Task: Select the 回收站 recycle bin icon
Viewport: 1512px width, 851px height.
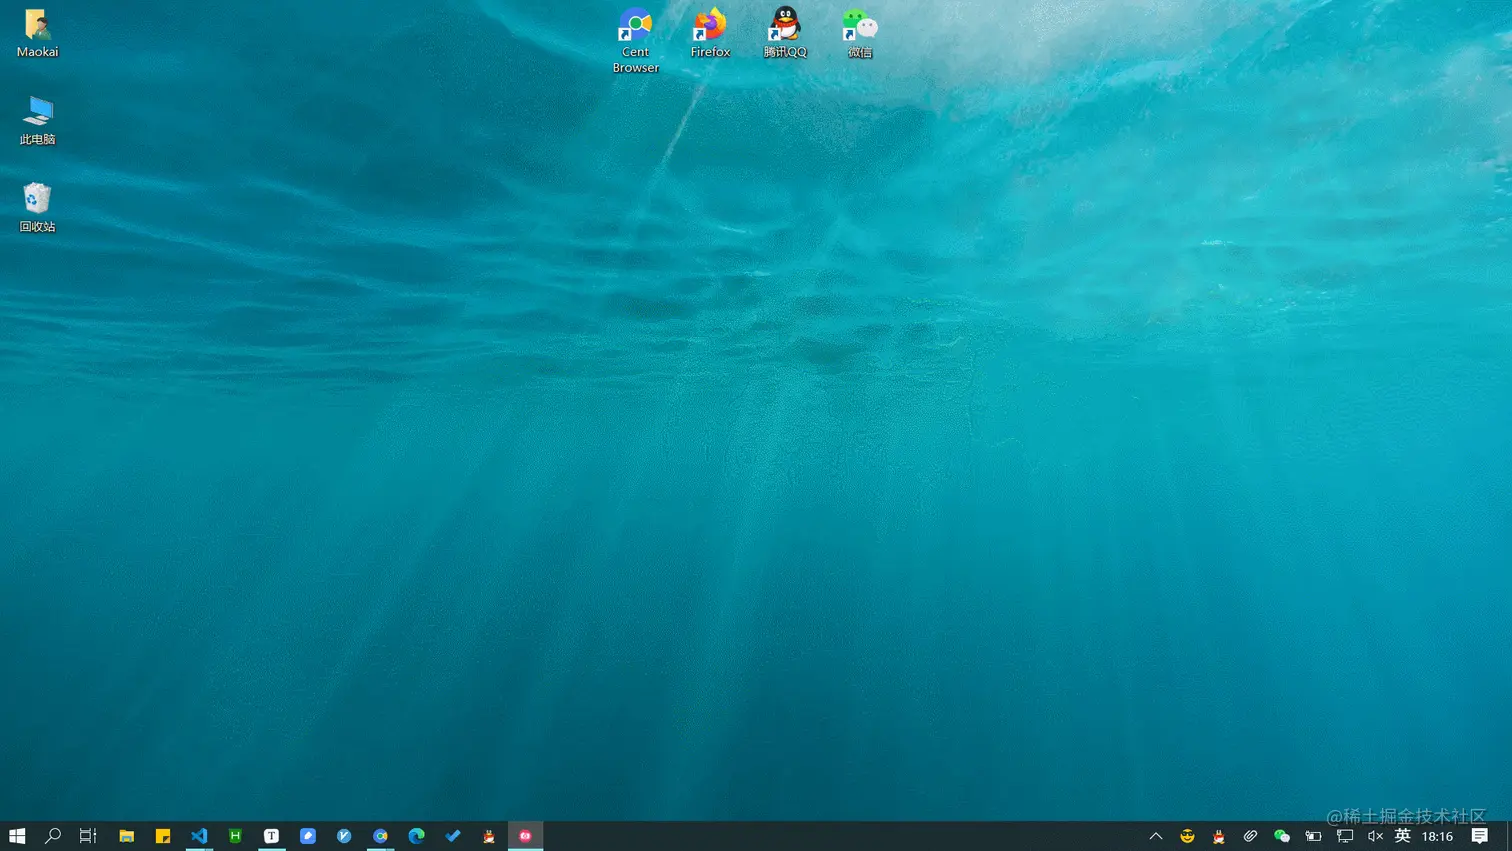Action: click(37, 207)
